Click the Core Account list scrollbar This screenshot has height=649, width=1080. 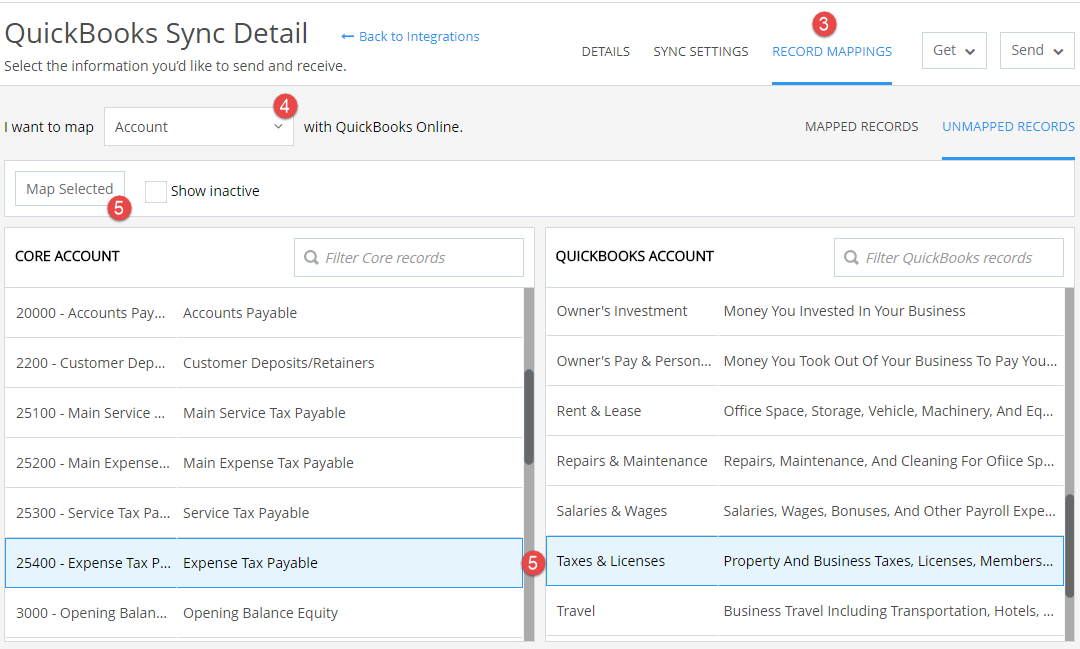click(529, 417)
